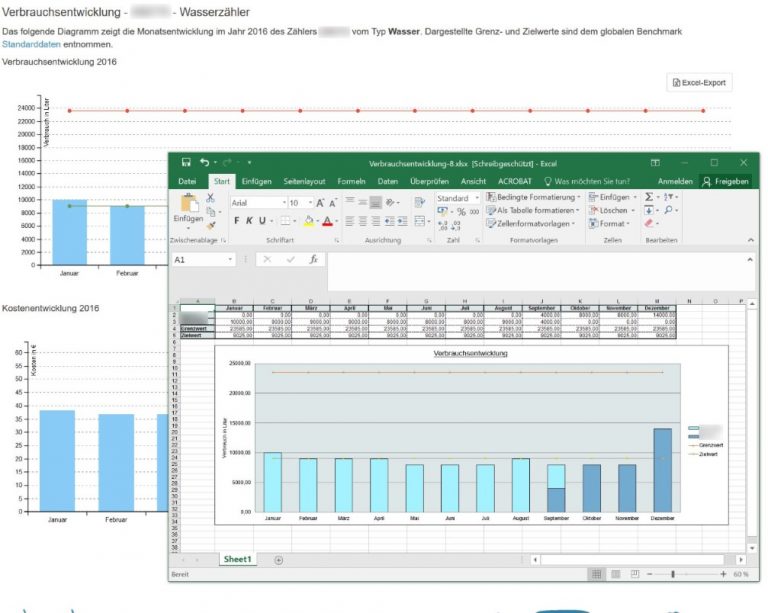Viewport: 768px width, 613px height.
Task: Follow the Standarddaten link
Action: (31, 44)
